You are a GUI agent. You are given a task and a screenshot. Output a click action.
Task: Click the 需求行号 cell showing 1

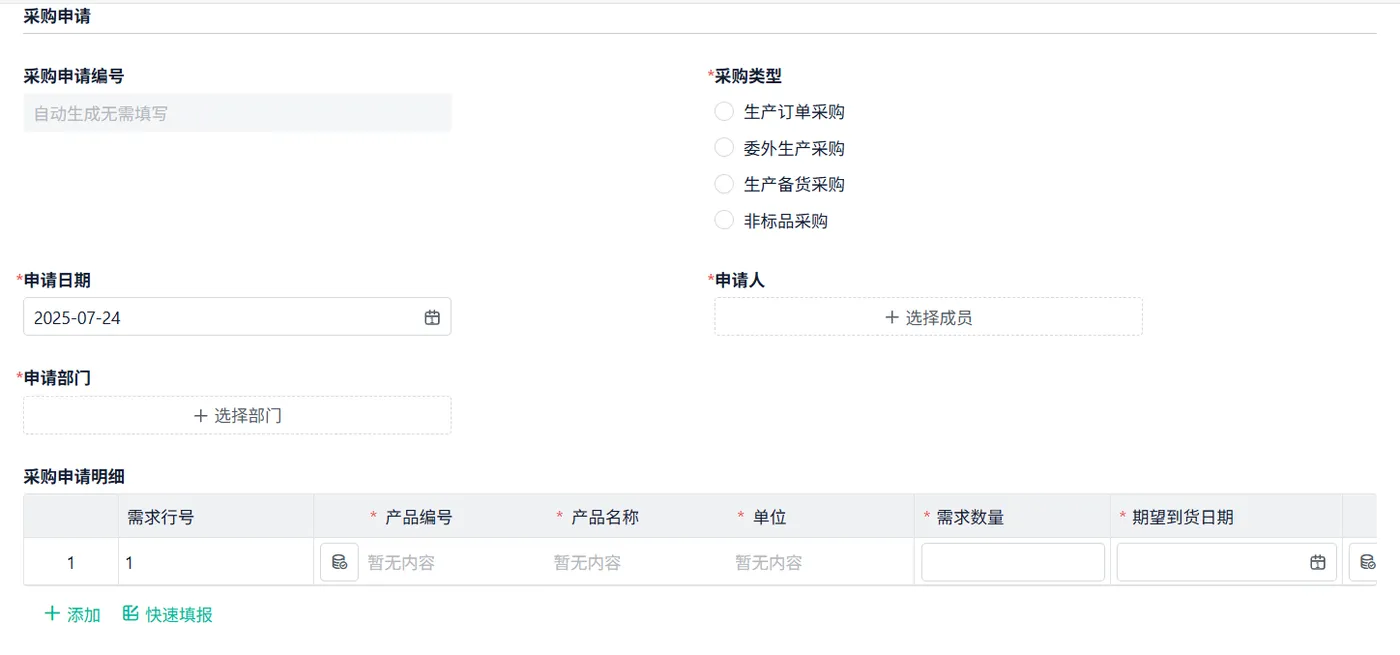coord(215,563)
